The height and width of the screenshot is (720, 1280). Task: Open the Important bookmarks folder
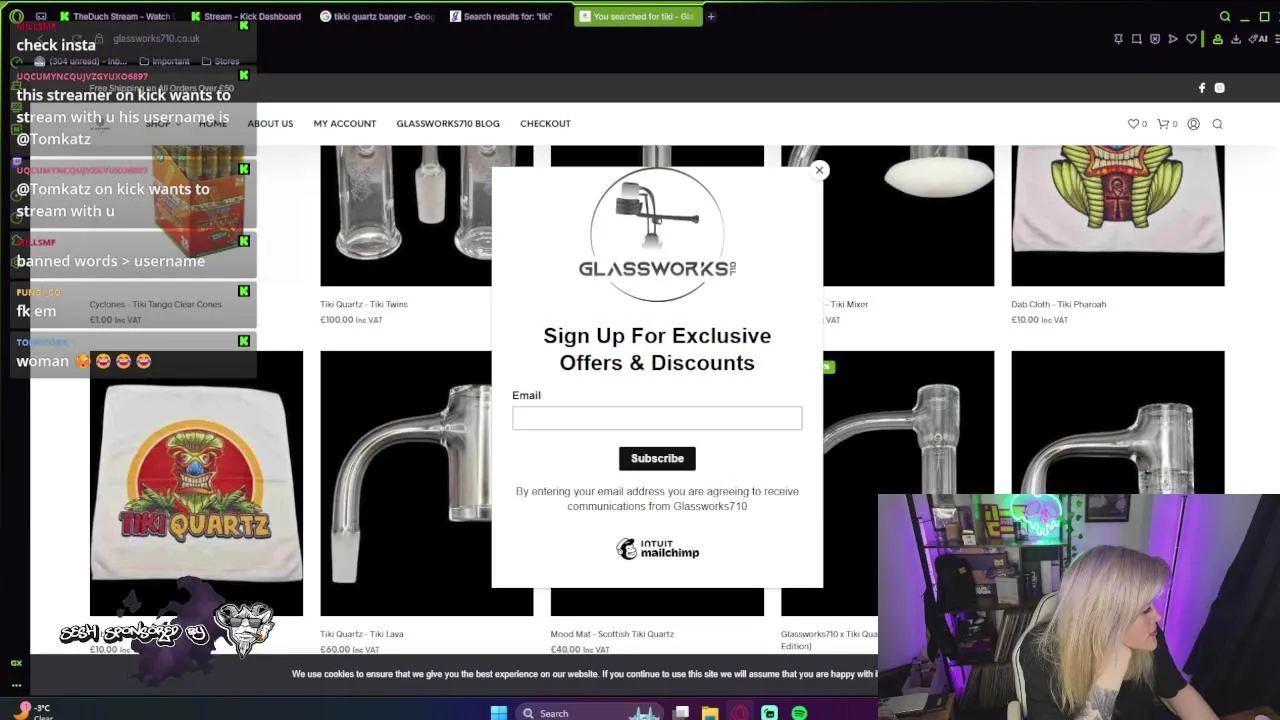pos(164,61)
